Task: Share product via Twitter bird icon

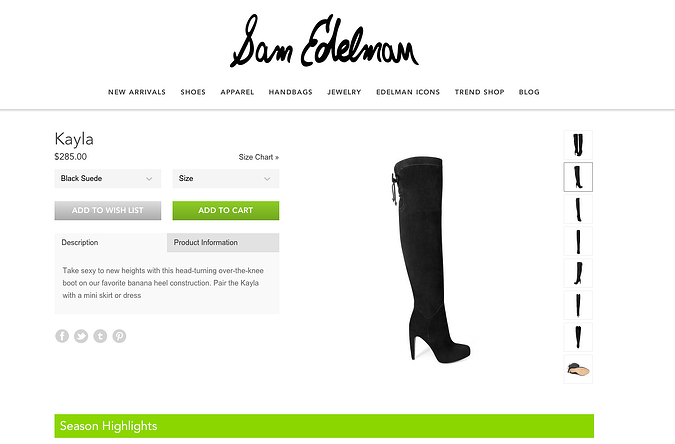Action: point(81,336)
